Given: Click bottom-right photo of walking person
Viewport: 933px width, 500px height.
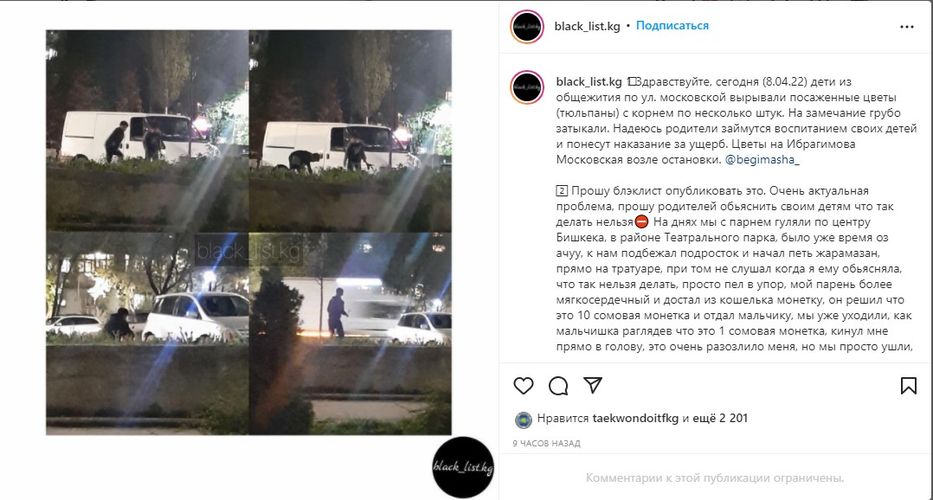Looking at the screenshot, I should 350,333.
